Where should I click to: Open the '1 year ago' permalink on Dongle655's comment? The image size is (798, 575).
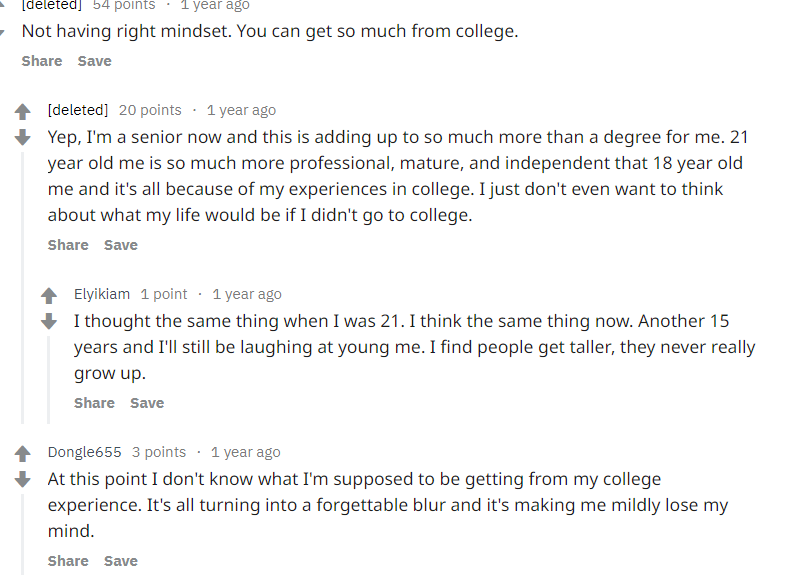point(245,452)
